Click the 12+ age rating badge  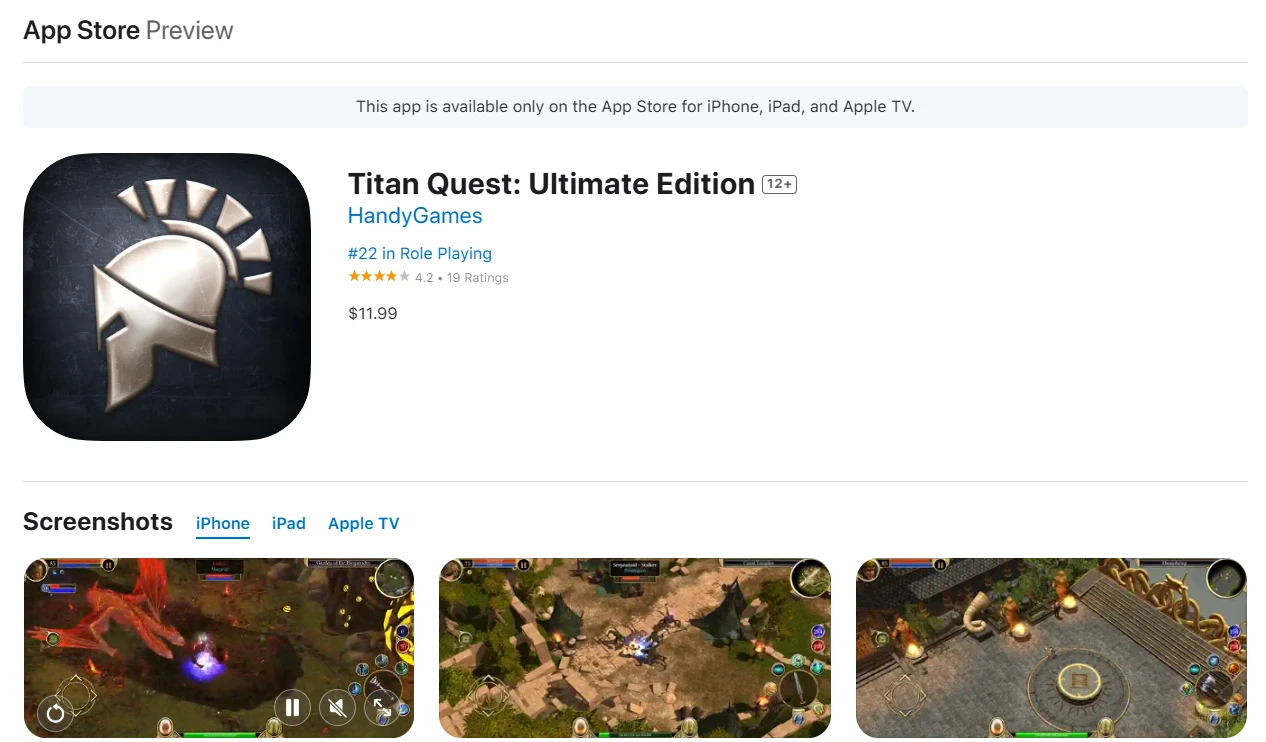tap(779, 185)
